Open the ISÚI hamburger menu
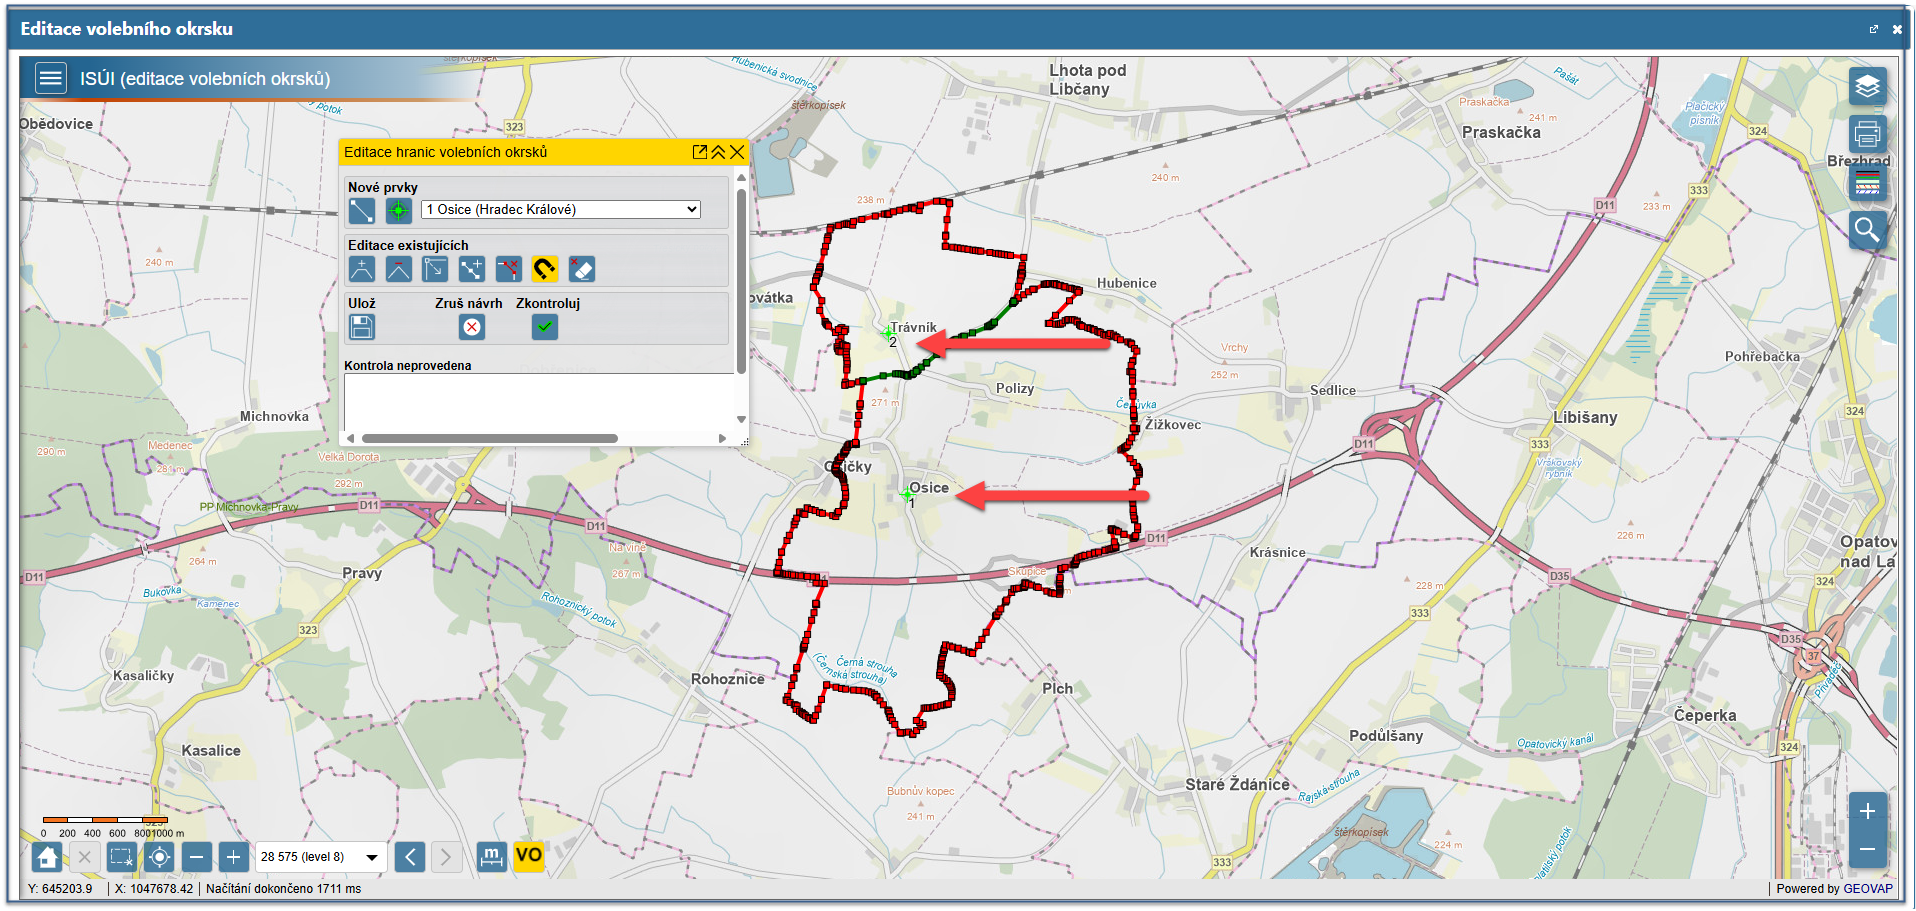1916x911 pixels. [50, 79]
